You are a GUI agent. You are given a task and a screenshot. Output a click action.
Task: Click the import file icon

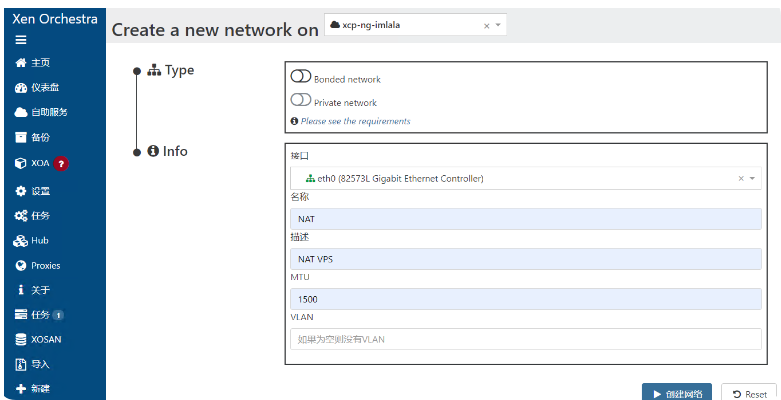point(20,365)
